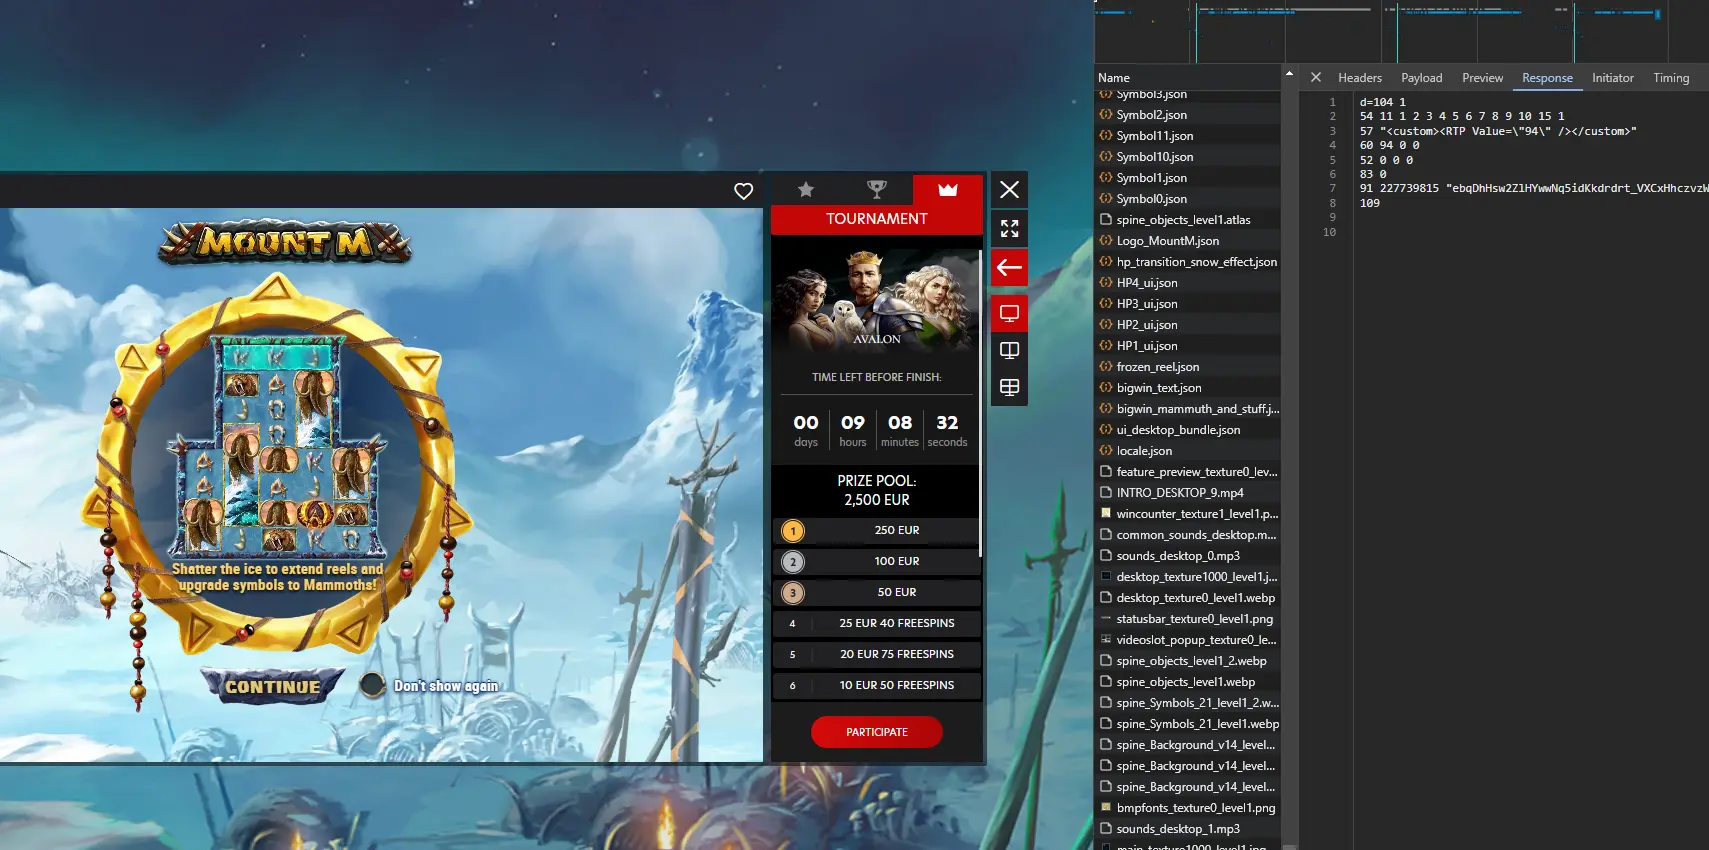Select sounds_desktop_0.mp3 request
Screen dimensions: 1709x850
coord(1188,556)
